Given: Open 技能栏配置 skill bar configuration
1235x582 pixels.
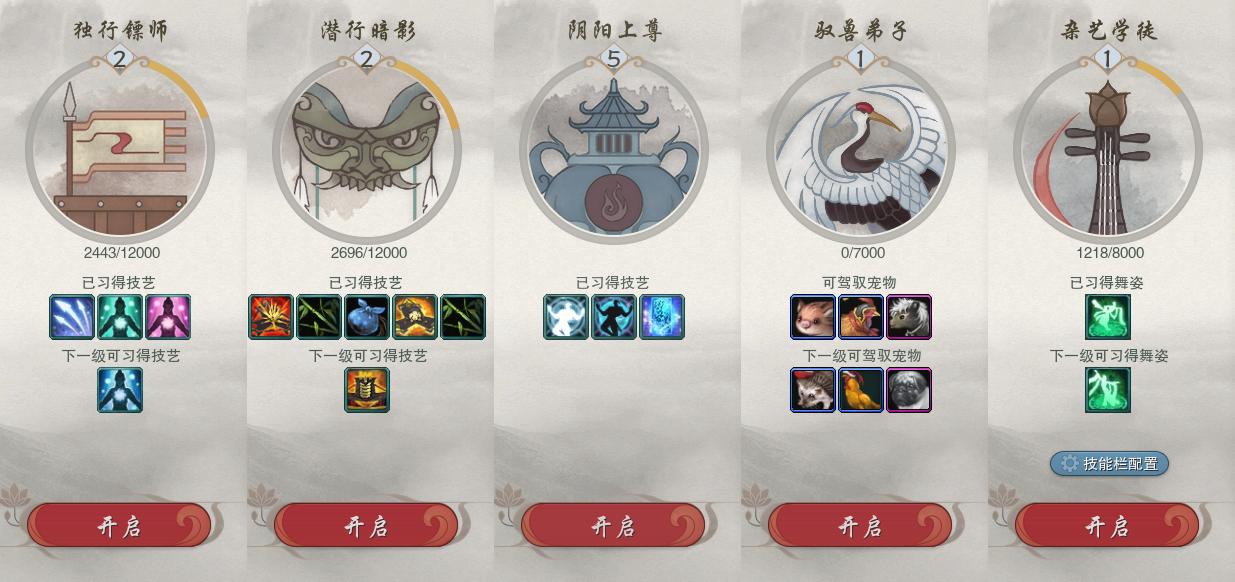Looking at the screenshot, I should point(1109,463).
